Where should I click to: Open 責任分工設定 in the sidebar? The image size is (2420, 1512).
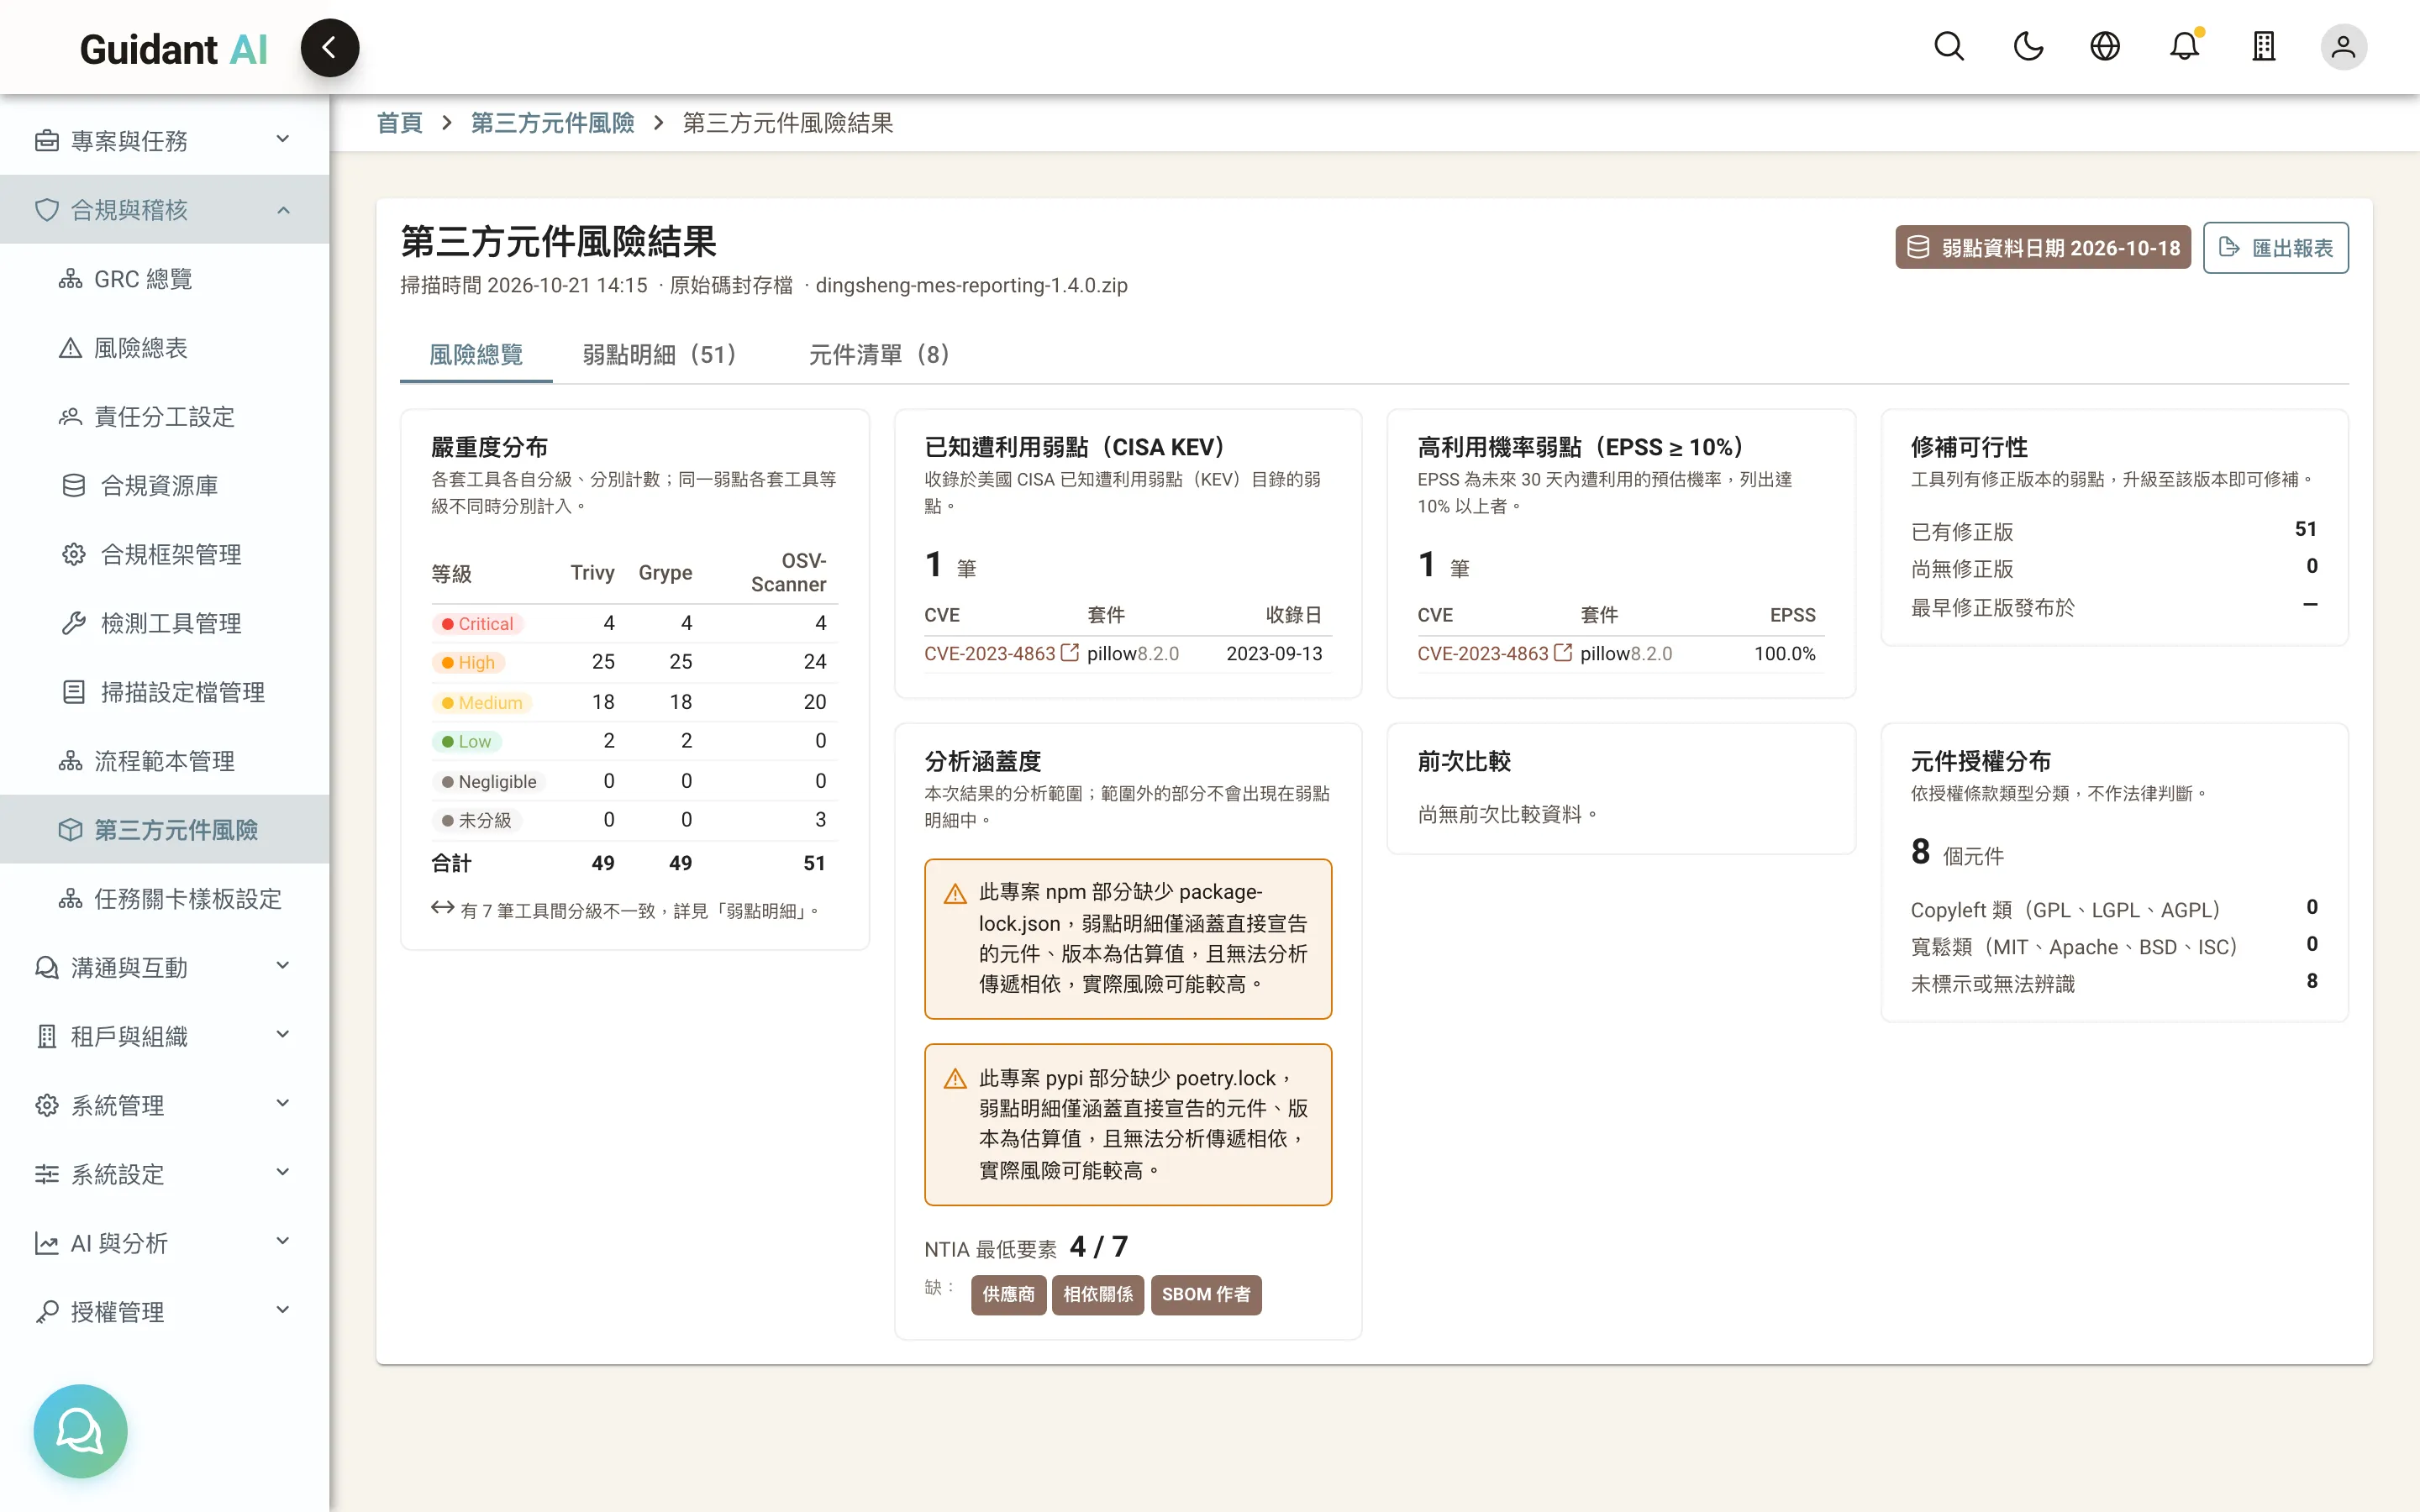tap(164, 417)
